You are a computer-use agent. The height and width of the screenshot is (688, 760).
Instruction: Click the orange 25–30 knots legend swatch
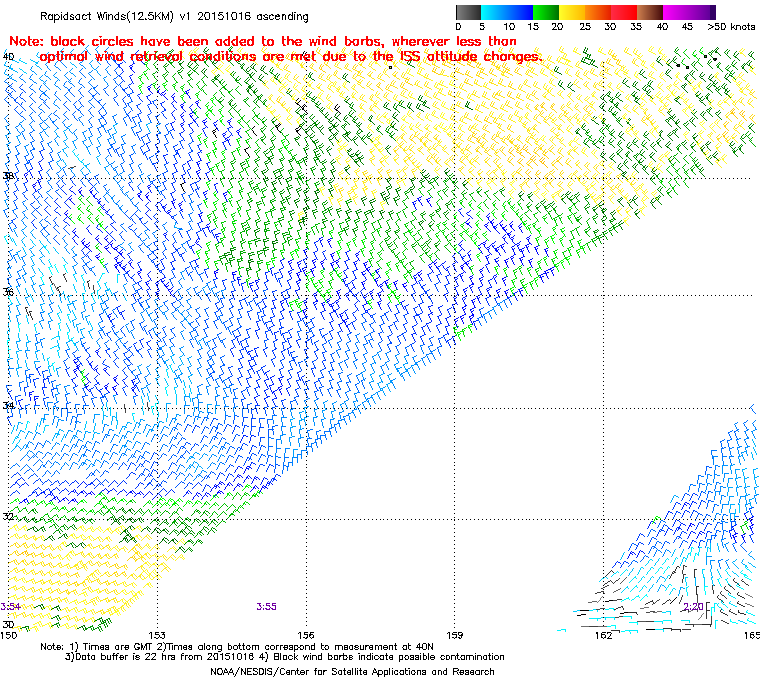599,12
